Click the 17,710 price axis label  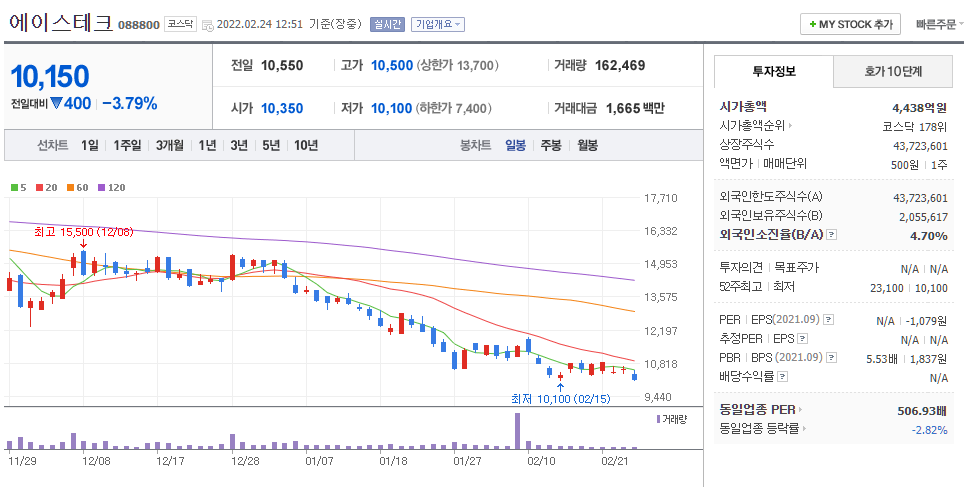coord(660,198)
